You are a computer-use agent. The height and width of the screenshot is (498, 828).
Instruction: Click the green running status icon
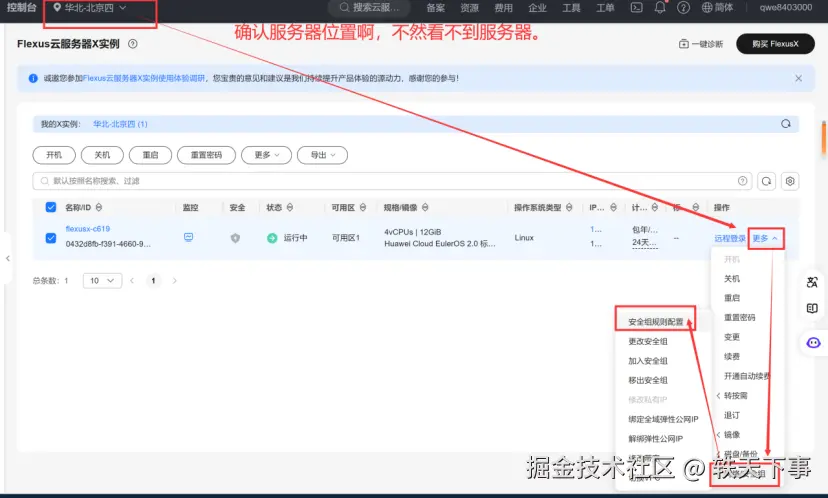[272, 238]
